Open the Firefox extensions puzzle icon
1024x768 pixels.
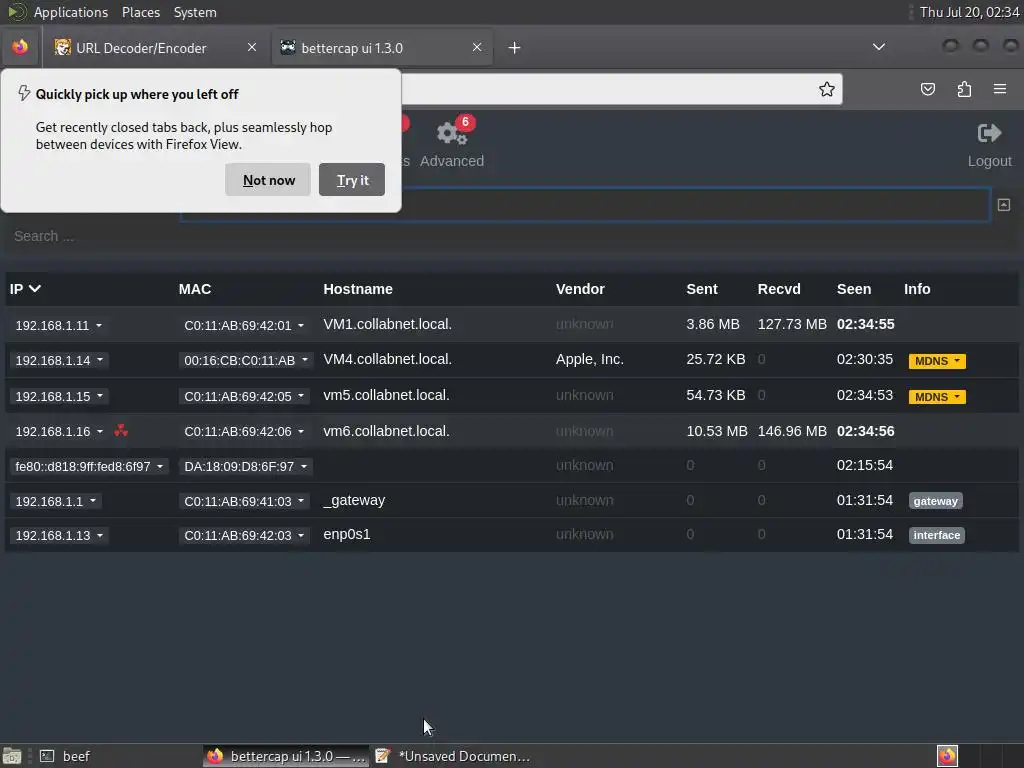point(964,89)
